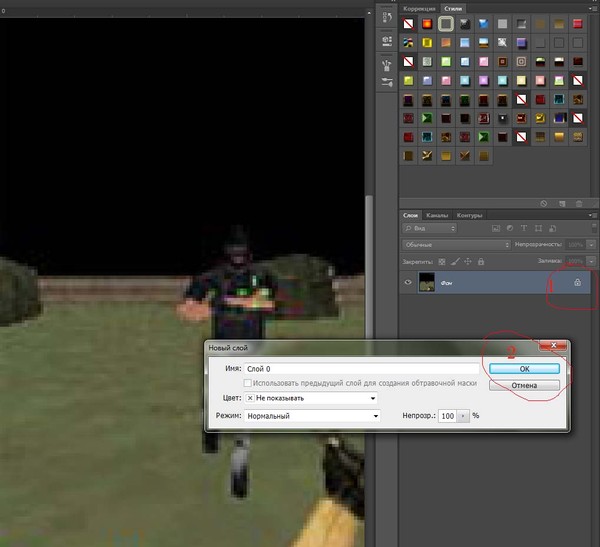Apply the solid gray style in first row
The width and height of the screenshot is (600, 547).
[502, 24]
